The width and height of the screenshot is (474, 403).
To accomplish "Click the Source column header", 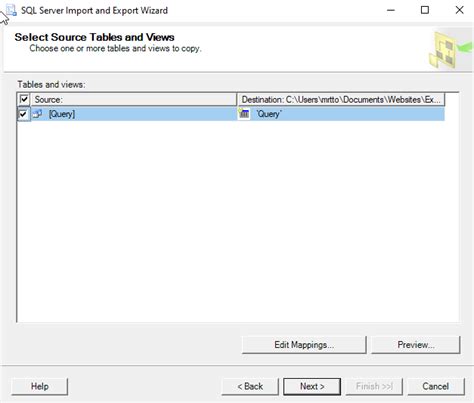I will click(x=134, y=99).
